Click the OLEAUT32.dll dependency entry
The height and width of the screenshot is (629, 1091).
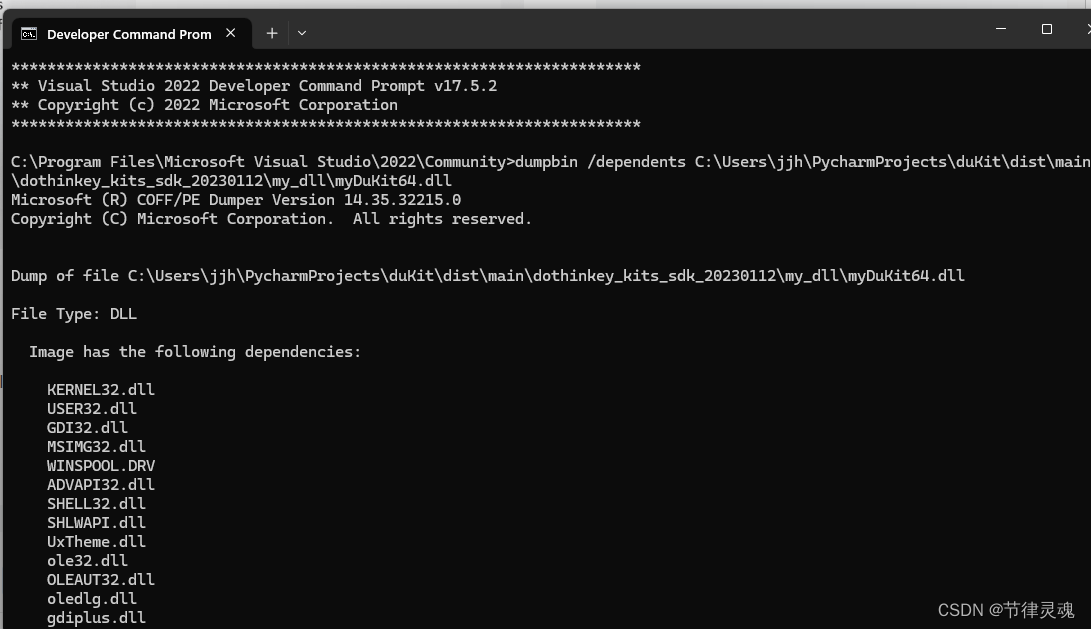point(101,579)
